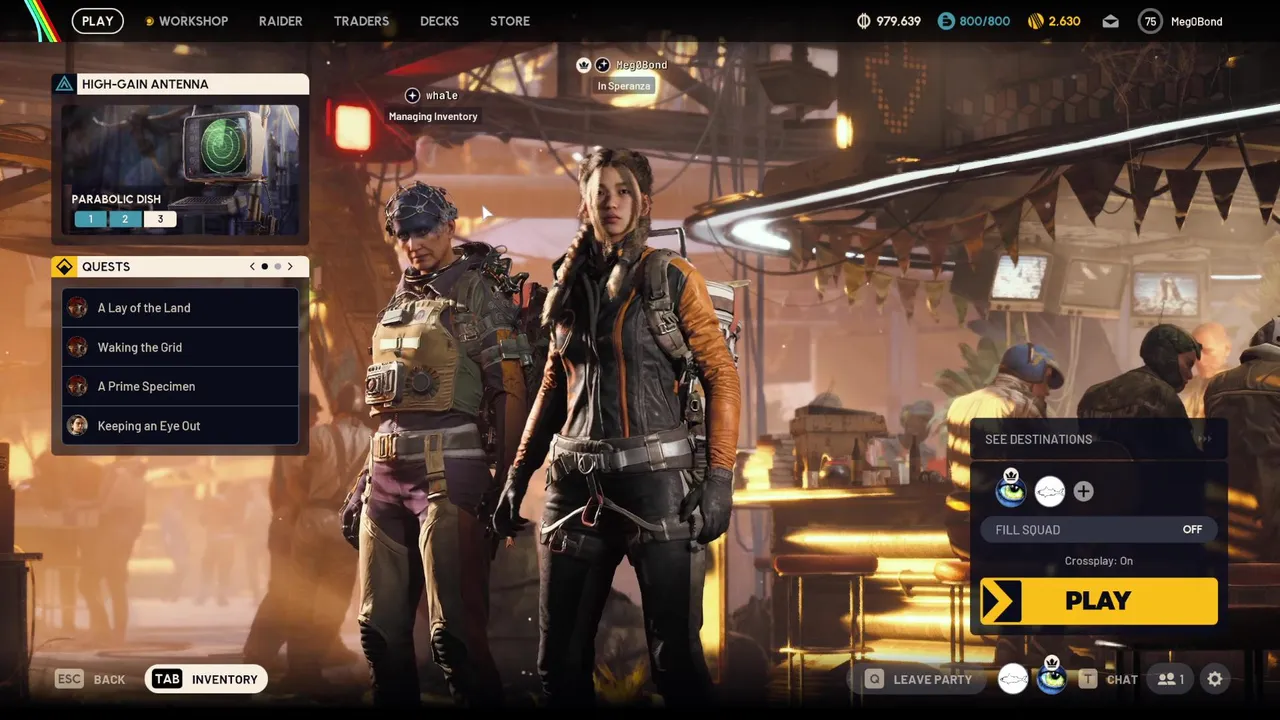Click the eye avatar in bottom bar
The width and height of the screenshot is (1280, 720).
(x=1051, y=677)
